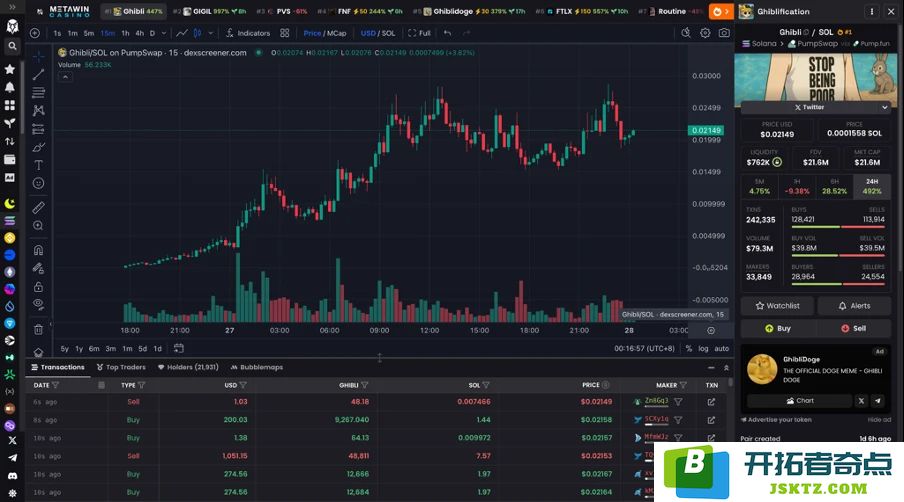Open the Discord icon in left sidebar
Screen dimensions: 904x502
pos(12,476)
